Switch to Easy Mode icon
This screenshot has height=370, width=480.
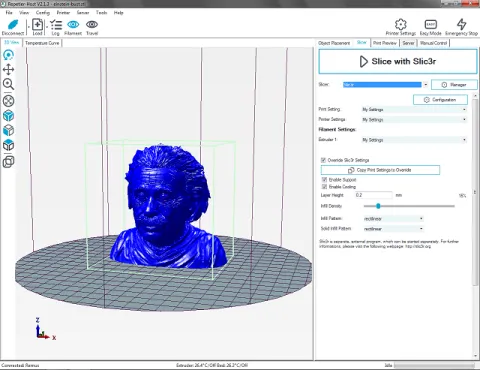tap(431, 24)
